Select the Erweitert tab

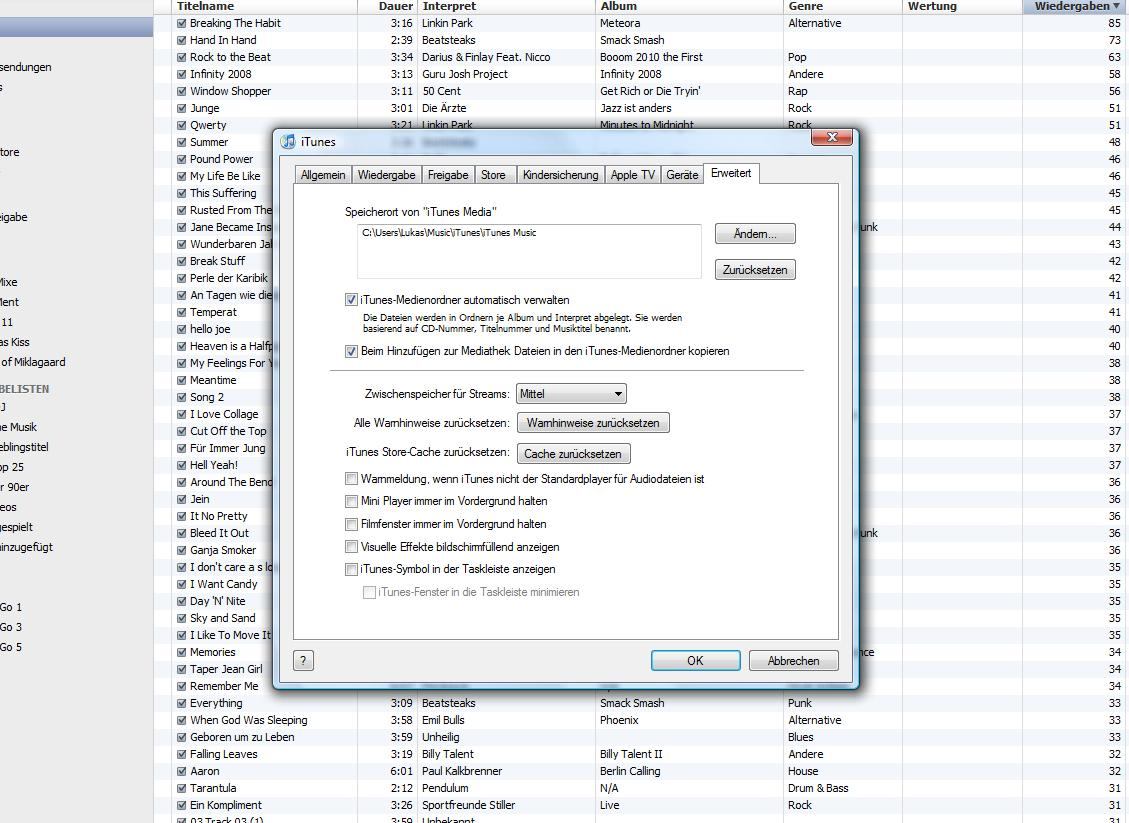731,174
